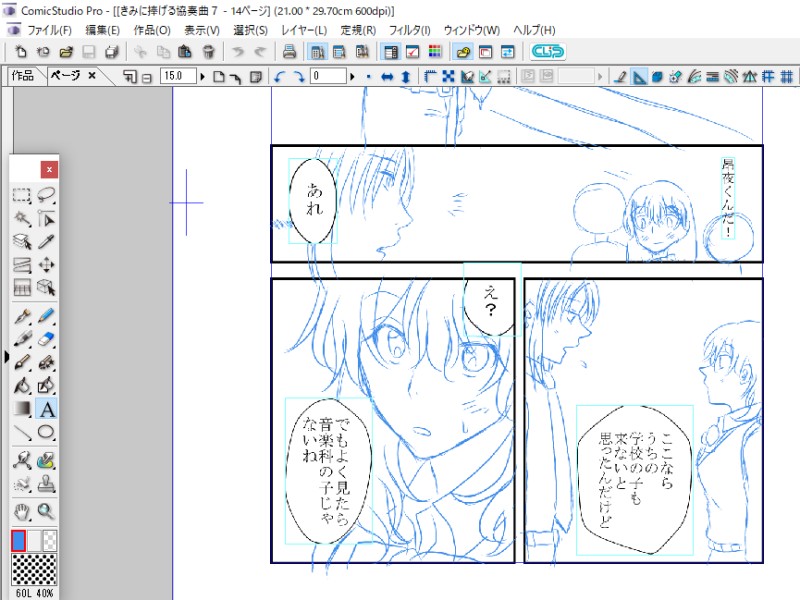Open the ヘルプ(H) menu
Image resolution: width=800 pixels, height=600 pixels.
tap(534, 30)
